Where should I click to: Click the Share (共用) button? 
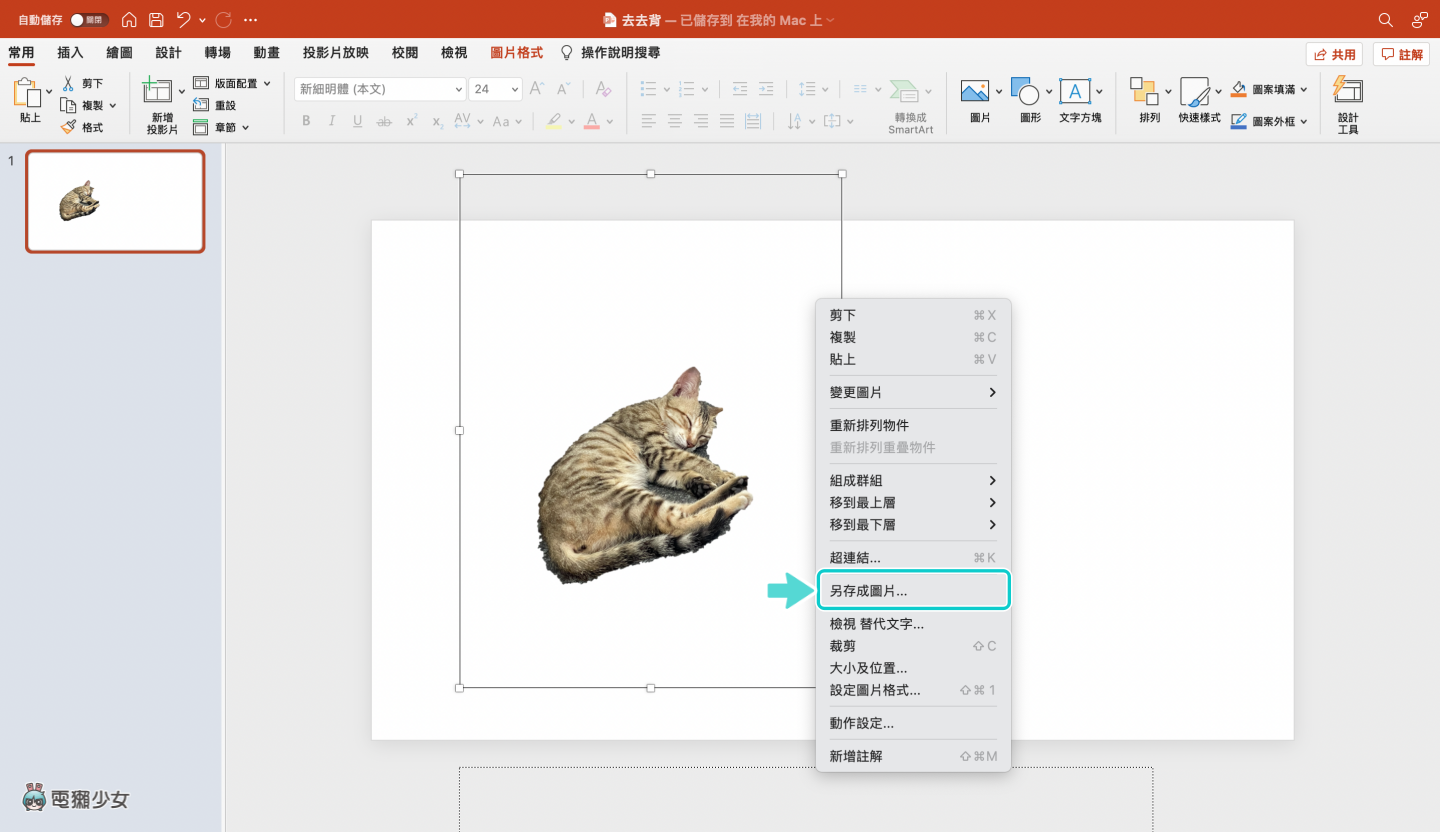tap(1334, 54)
